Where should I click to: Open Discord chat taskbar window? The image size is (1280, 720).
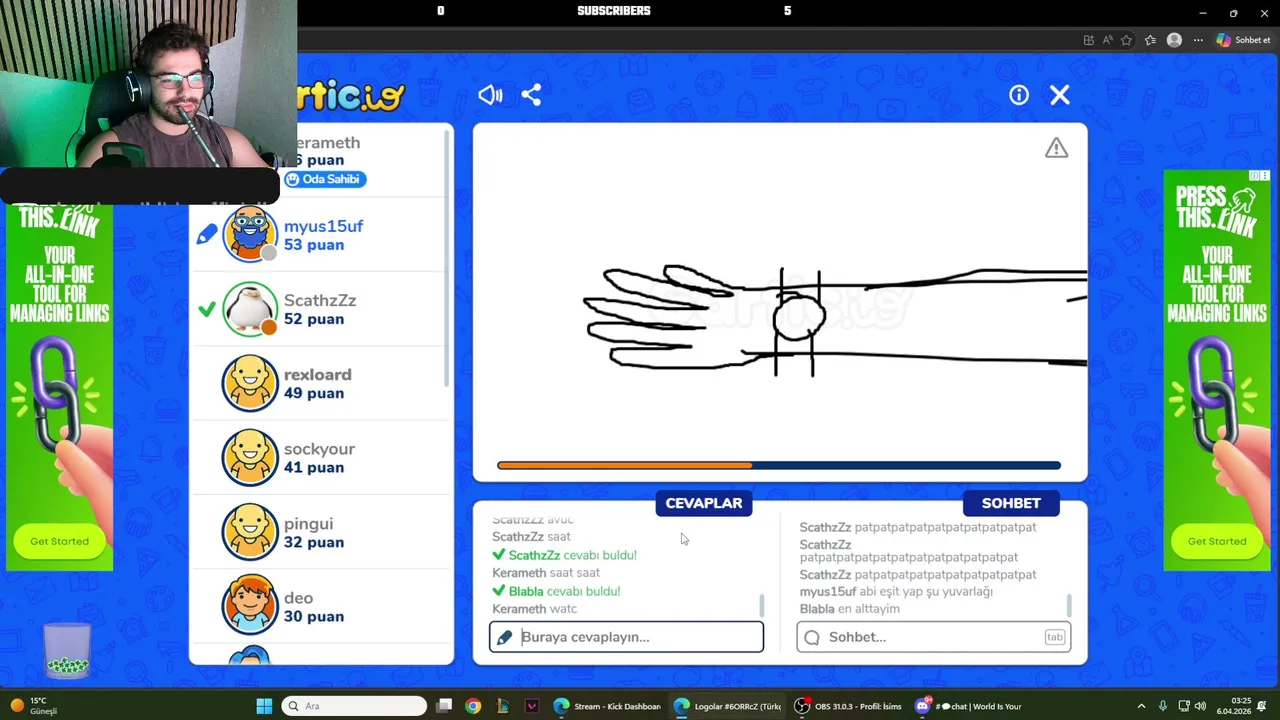coord(968,706)
